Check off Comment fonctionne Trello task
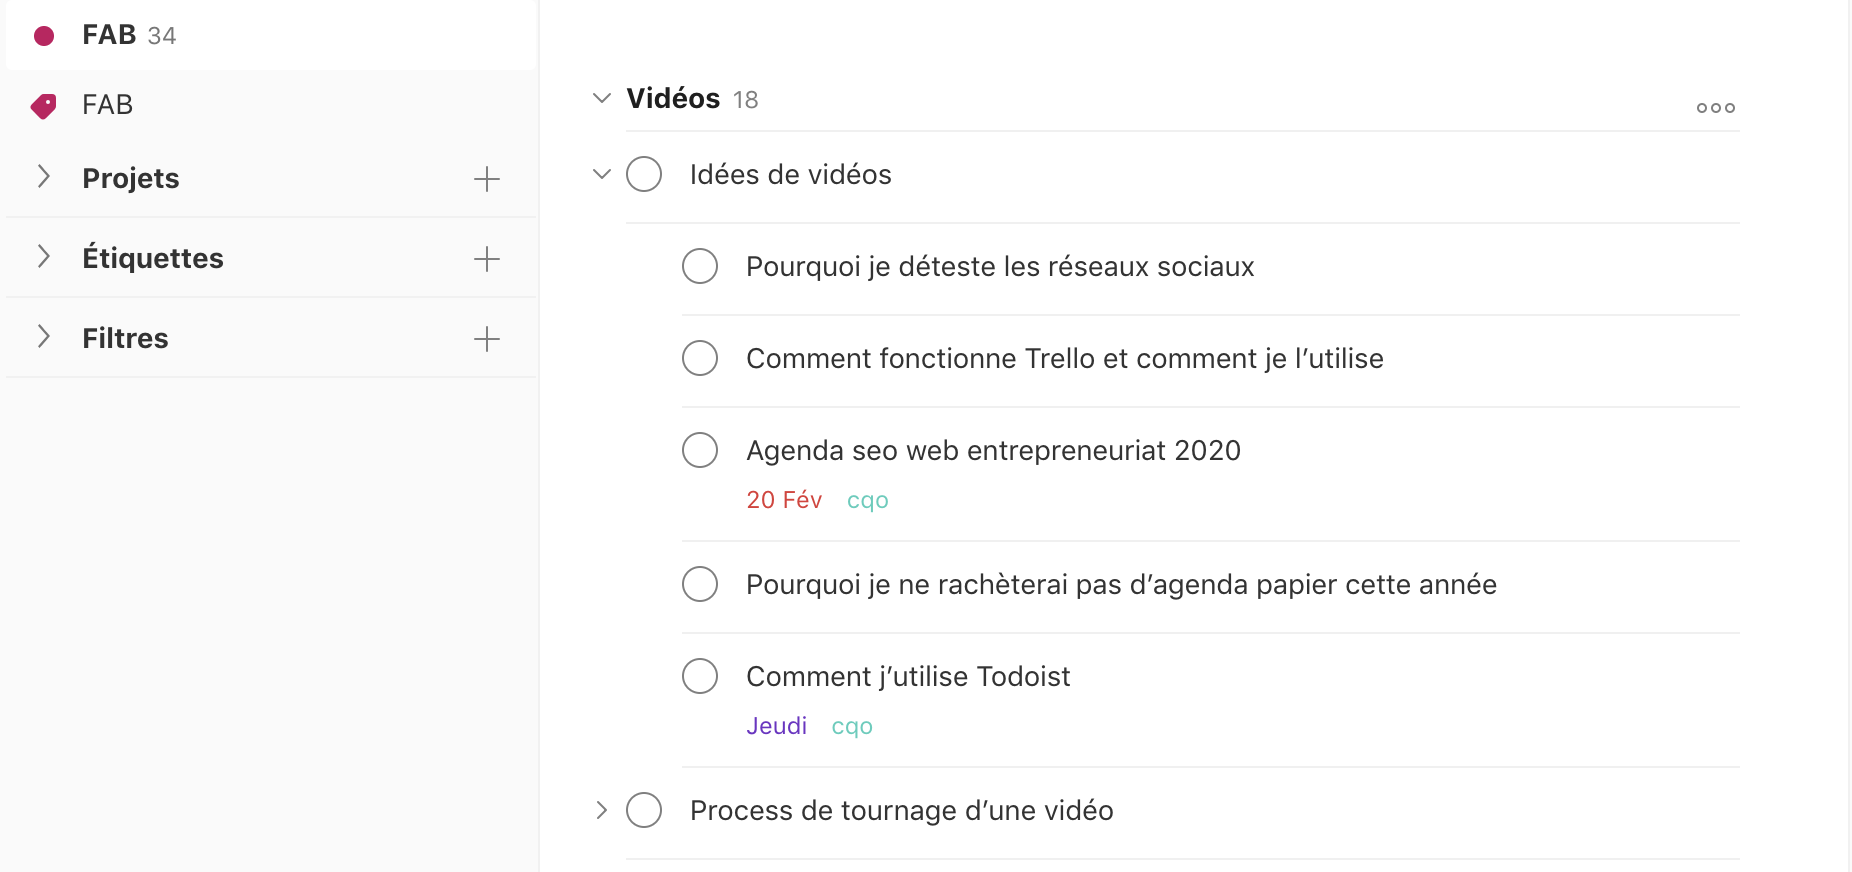This screenshot has height=872, width=1852. [x=700, y=358]
